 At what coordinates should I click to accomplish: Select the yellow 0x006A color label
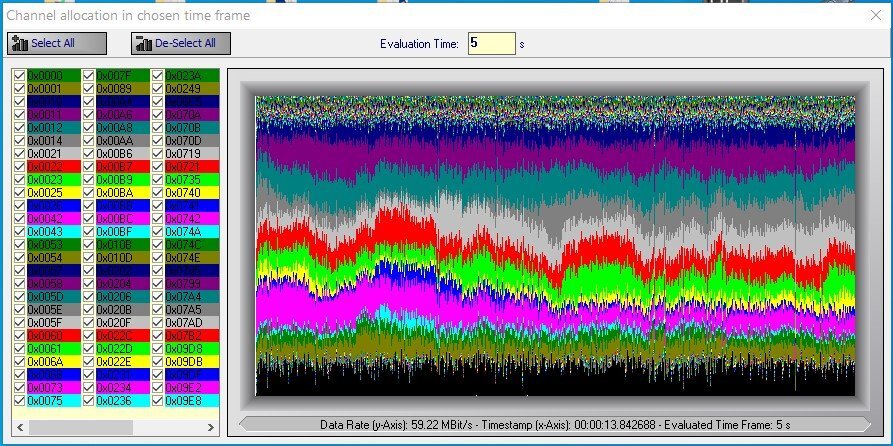(54, 362)
